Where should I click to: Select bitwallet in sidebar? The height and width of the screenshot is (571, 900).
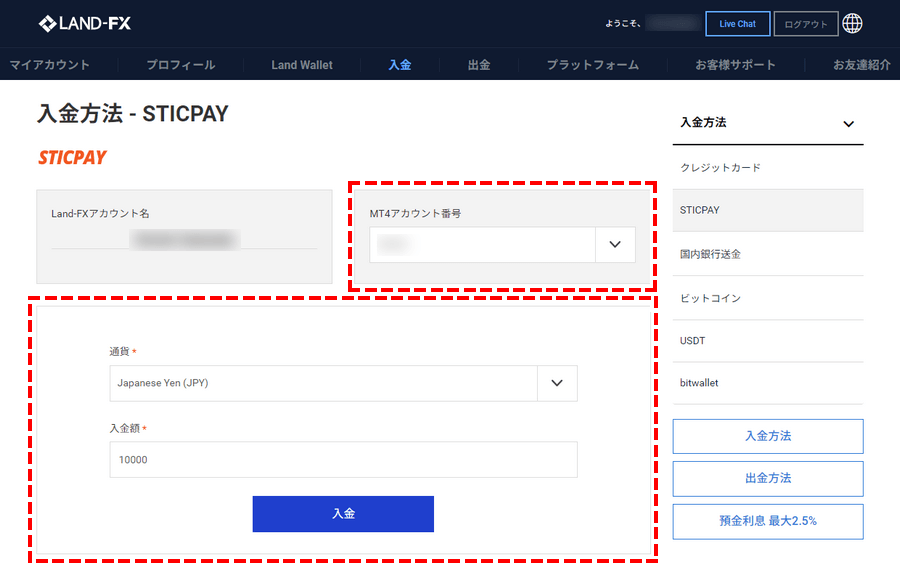(x=768, y=383)
